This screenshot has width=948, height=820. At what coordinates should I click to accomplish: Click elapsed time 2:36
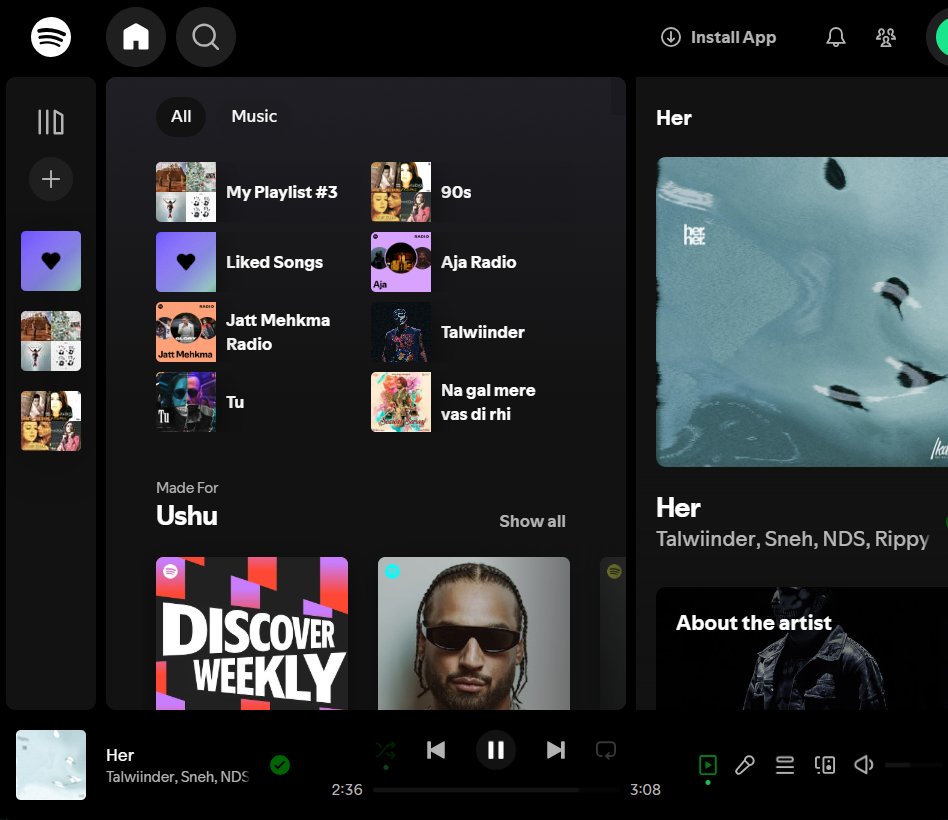(x=347, y=790)
